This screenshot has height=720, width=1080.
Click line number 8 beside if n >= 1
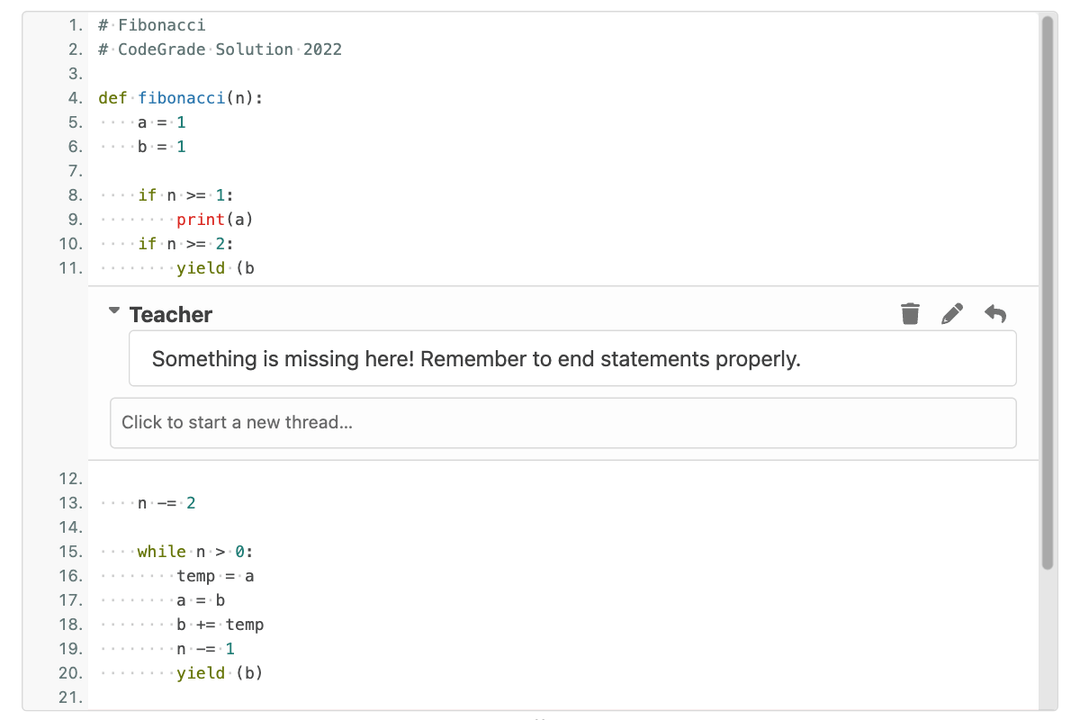point(74,194)
